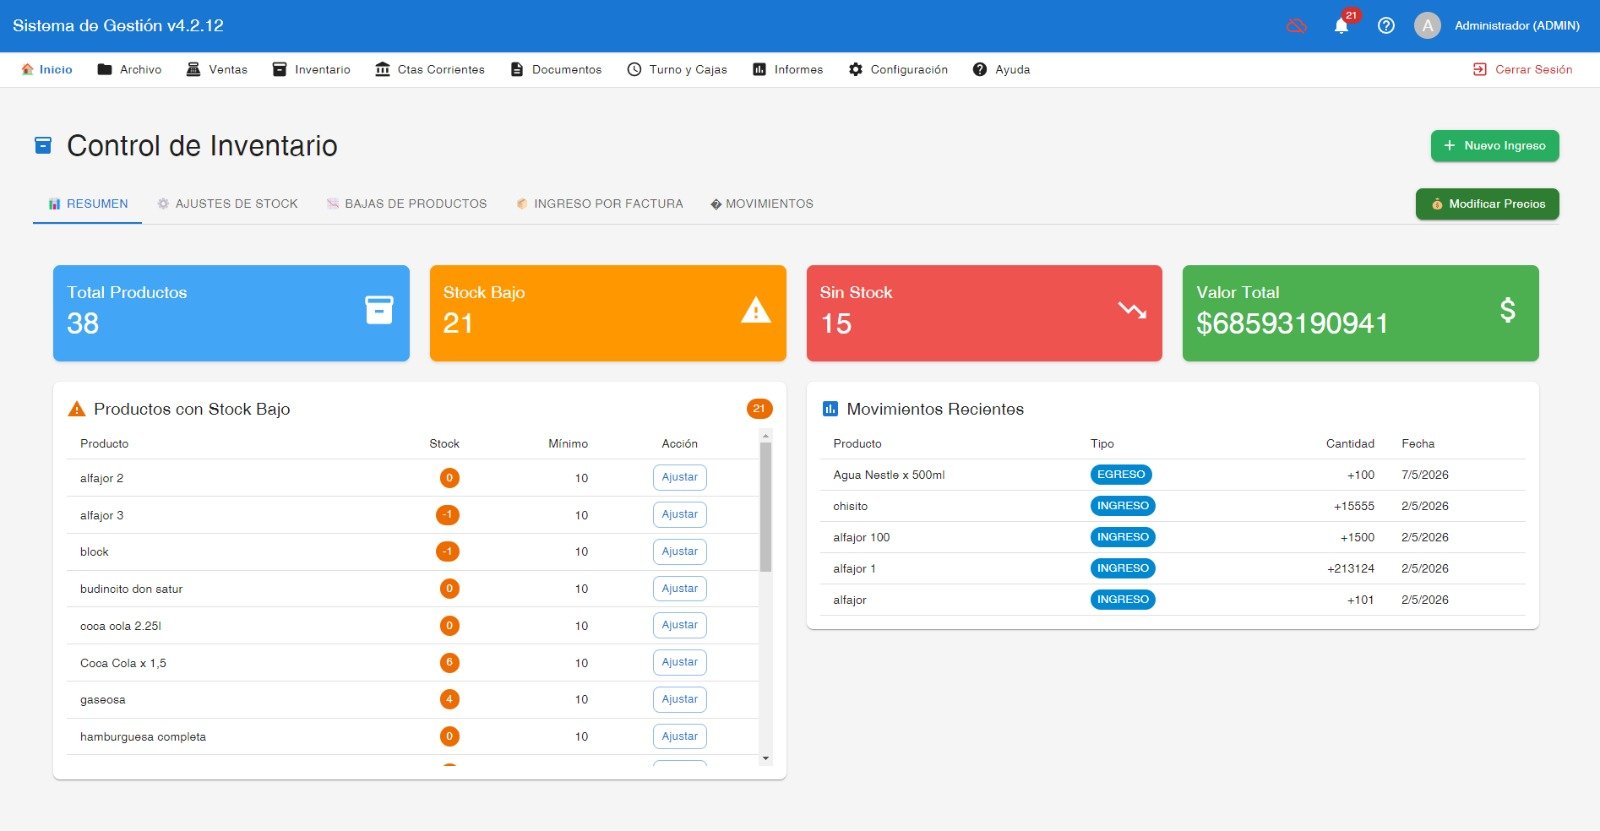Click the Ayuda question icon in menu
The width and height of the screenshot is (1600, 831).
click(x=980, y=69)
